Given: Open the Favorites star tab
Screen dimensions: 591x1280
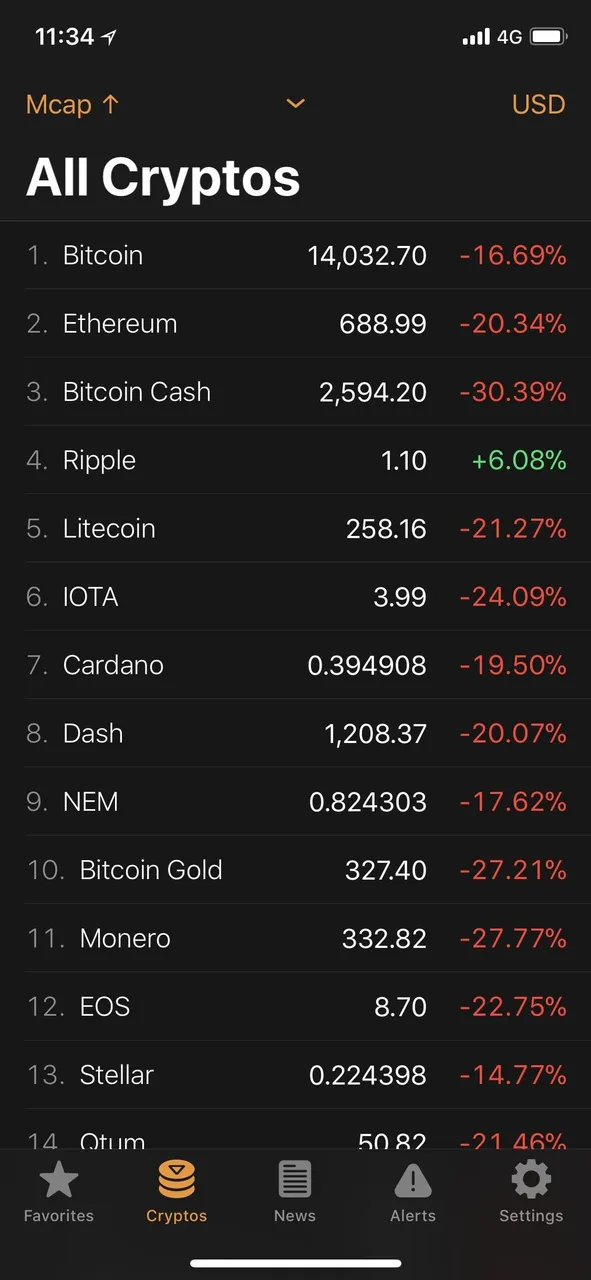Looking at the screenshot, I should click(59, 1181).
